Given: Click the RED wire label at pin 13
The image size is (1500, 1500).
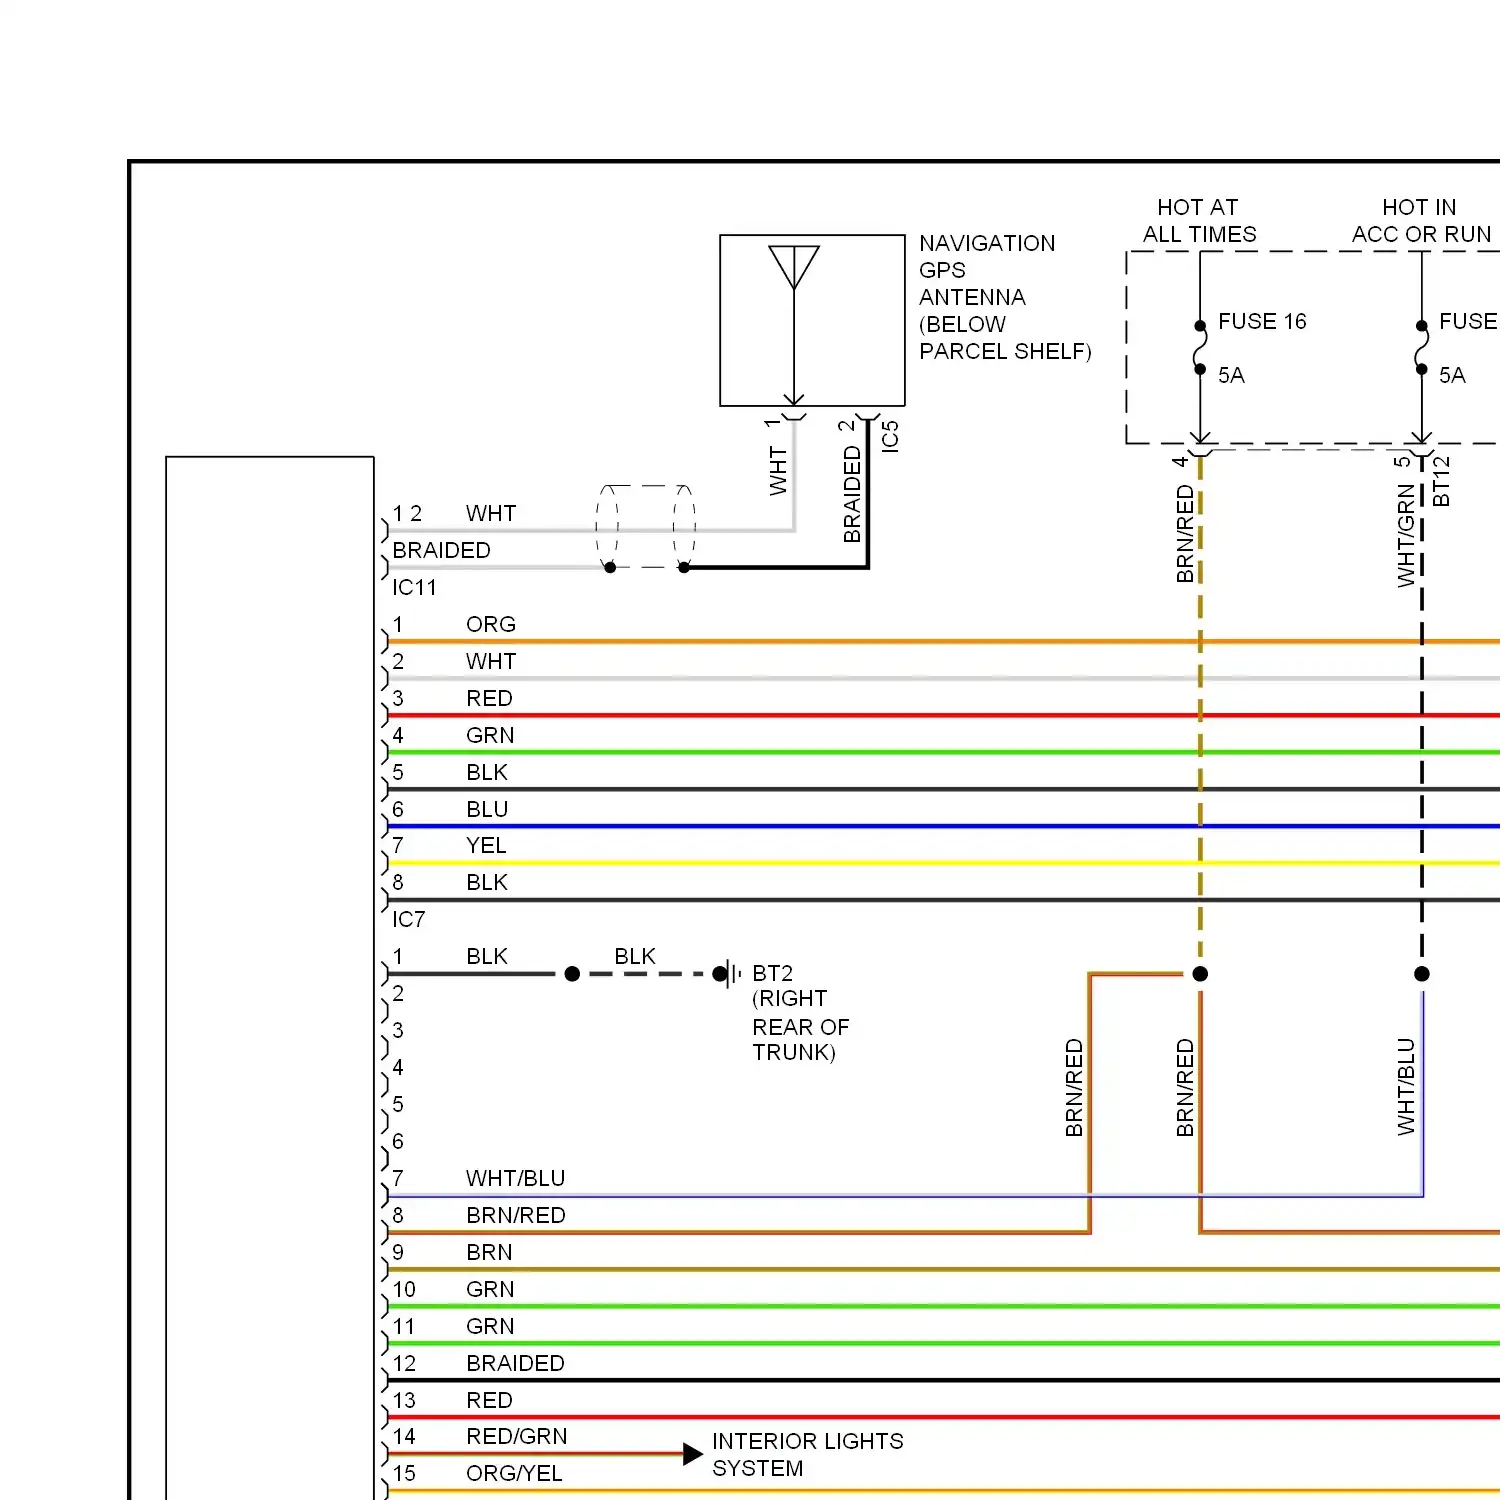Looking at the screenshot, I should (x=489, y=1400).
